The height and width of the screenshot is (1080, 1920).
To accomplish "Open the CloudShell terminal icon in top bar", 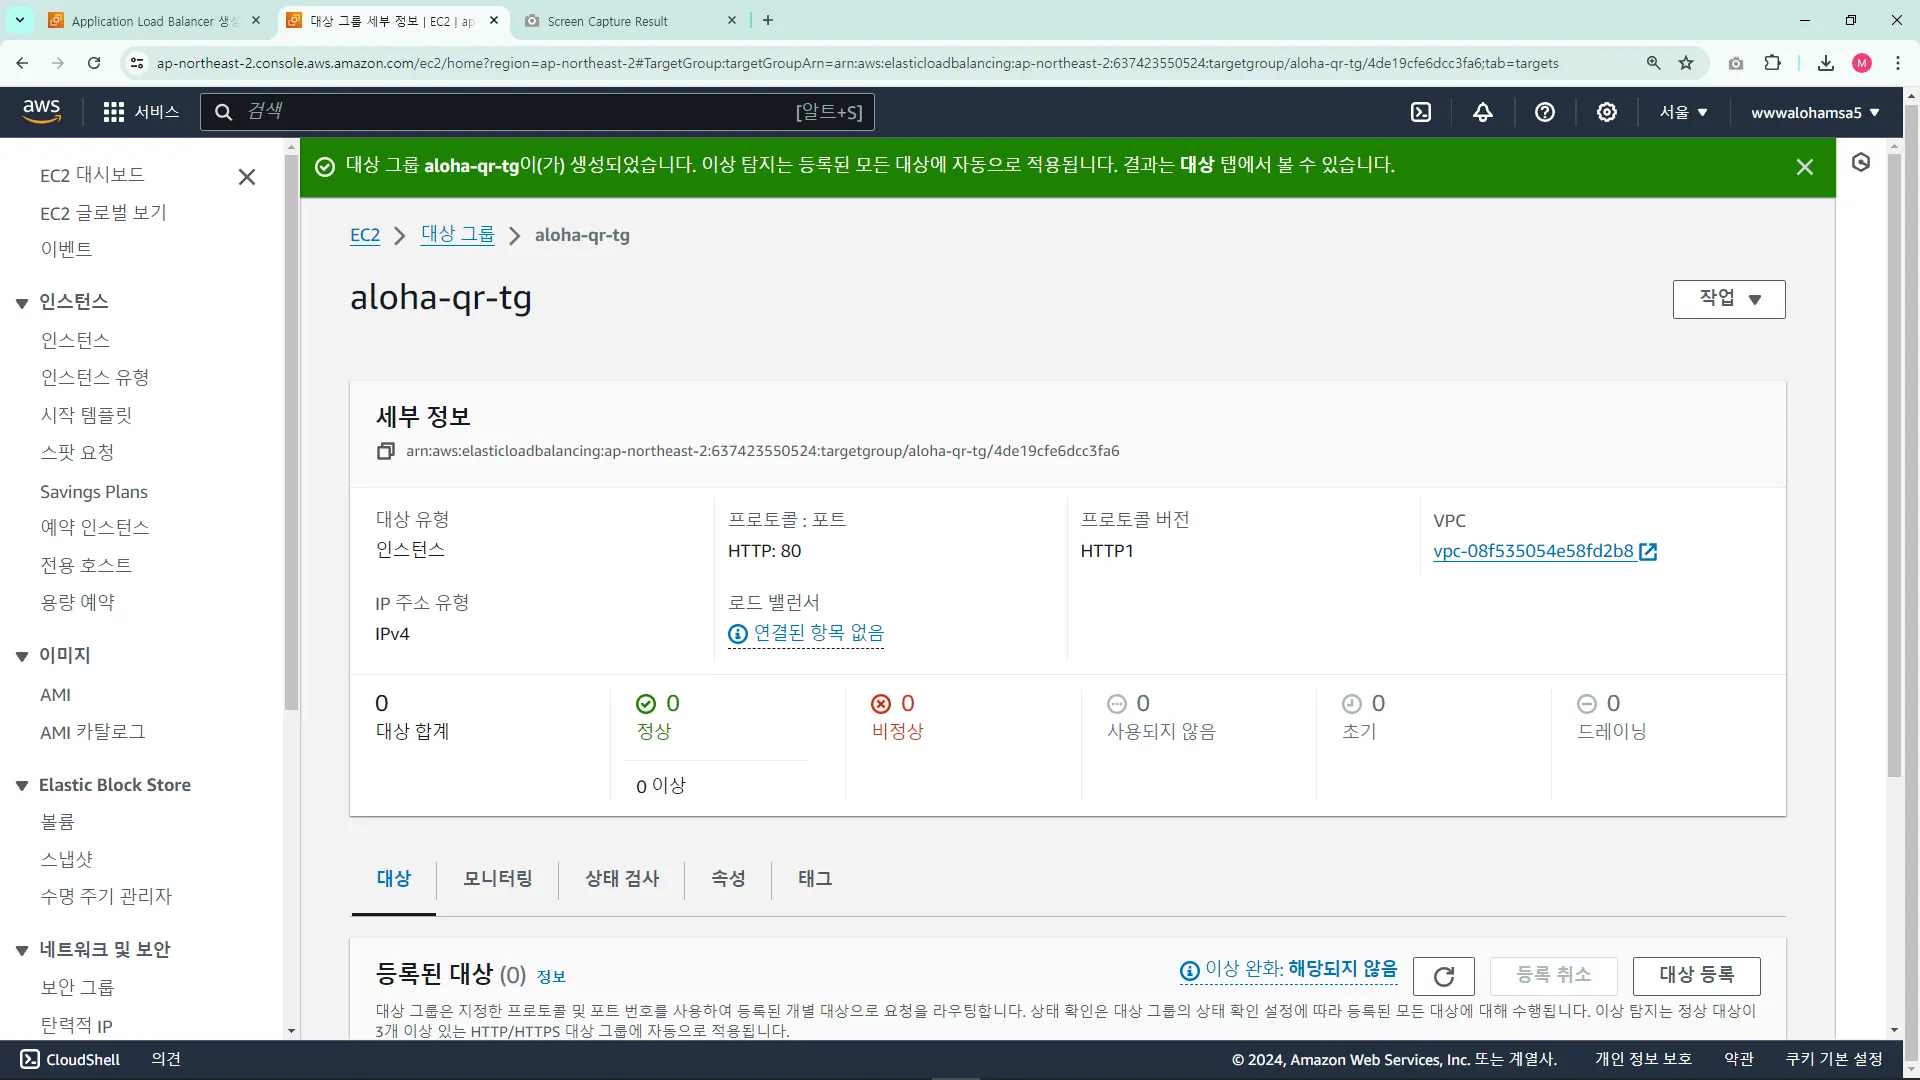I will click(1421, 112).
